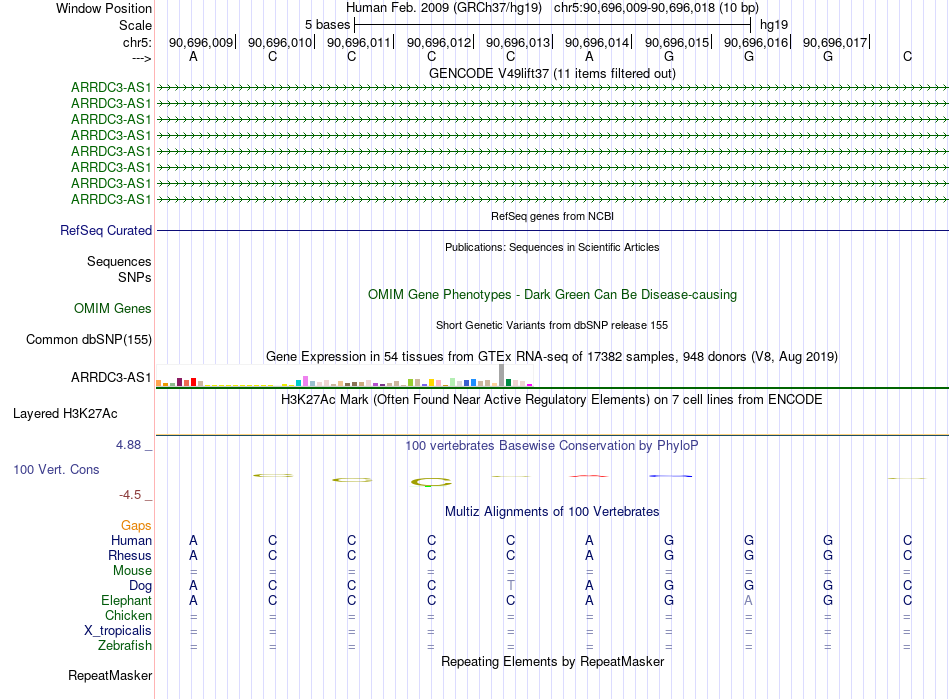Open Multiz Alignments of 100 Vertebrates title

point(552,512)
